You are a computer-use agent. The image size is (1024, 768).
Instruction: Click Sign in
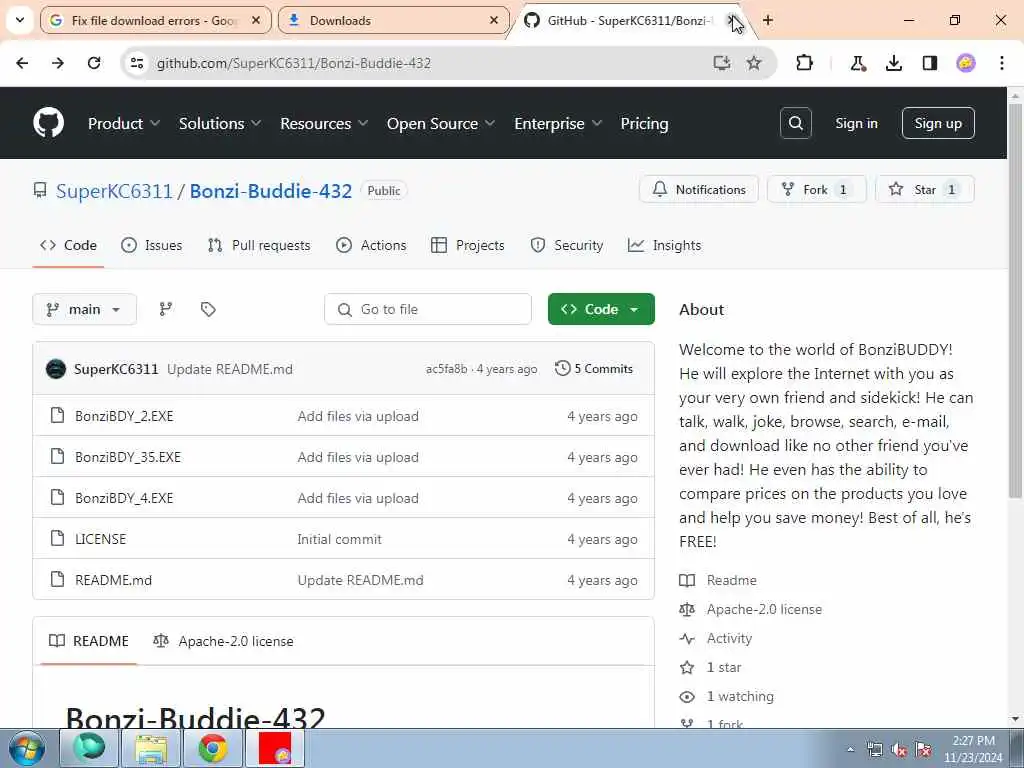(x=856, y=123)
